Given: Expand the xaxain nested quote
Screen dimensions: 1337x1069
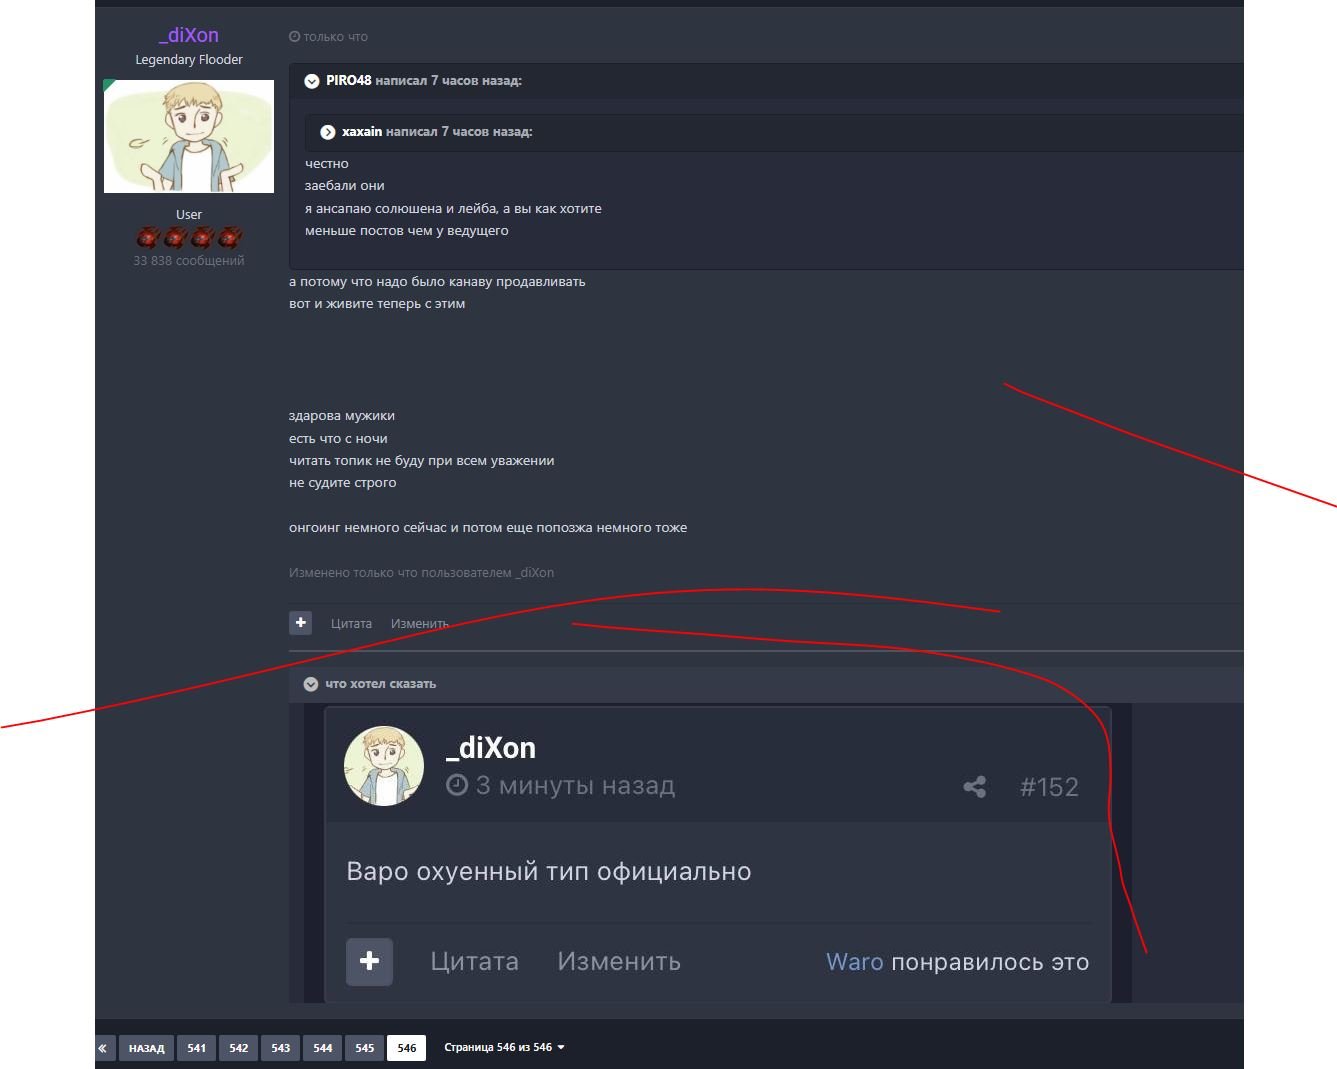Looking at the screenshot, I should tap(328, 132).
